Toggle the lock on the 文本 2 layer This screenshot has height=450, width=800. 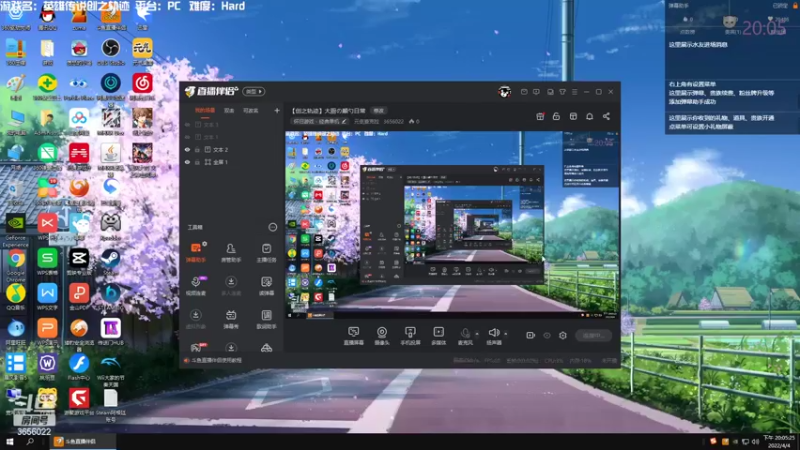tap(197, 149)
